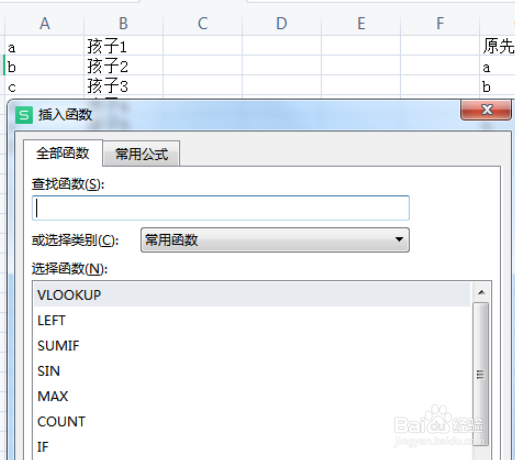Select column F header
The width and height of the screenshot is (515, 460).
[440, 23]
